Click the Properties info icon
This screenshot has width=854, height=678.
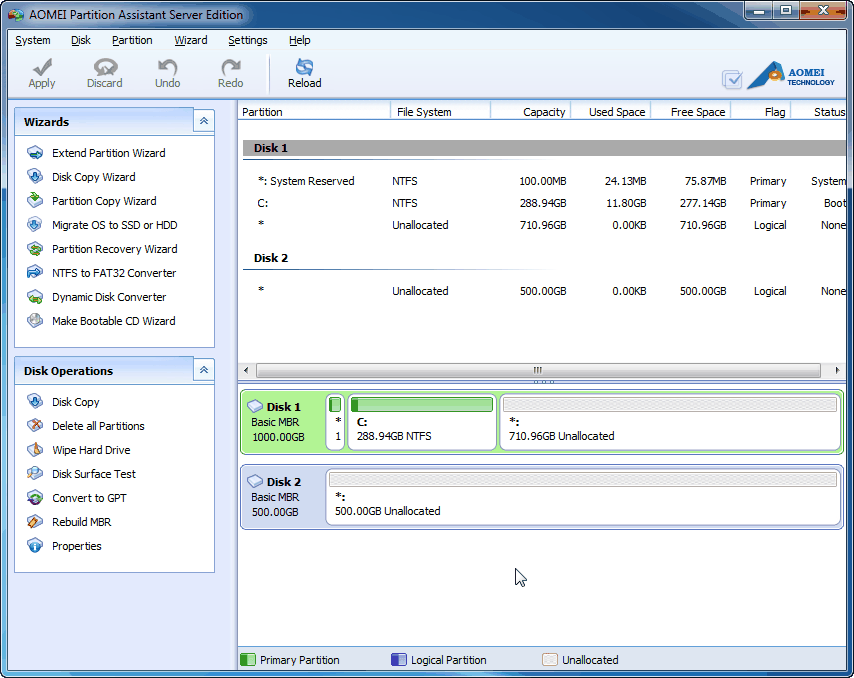[35, 546]
